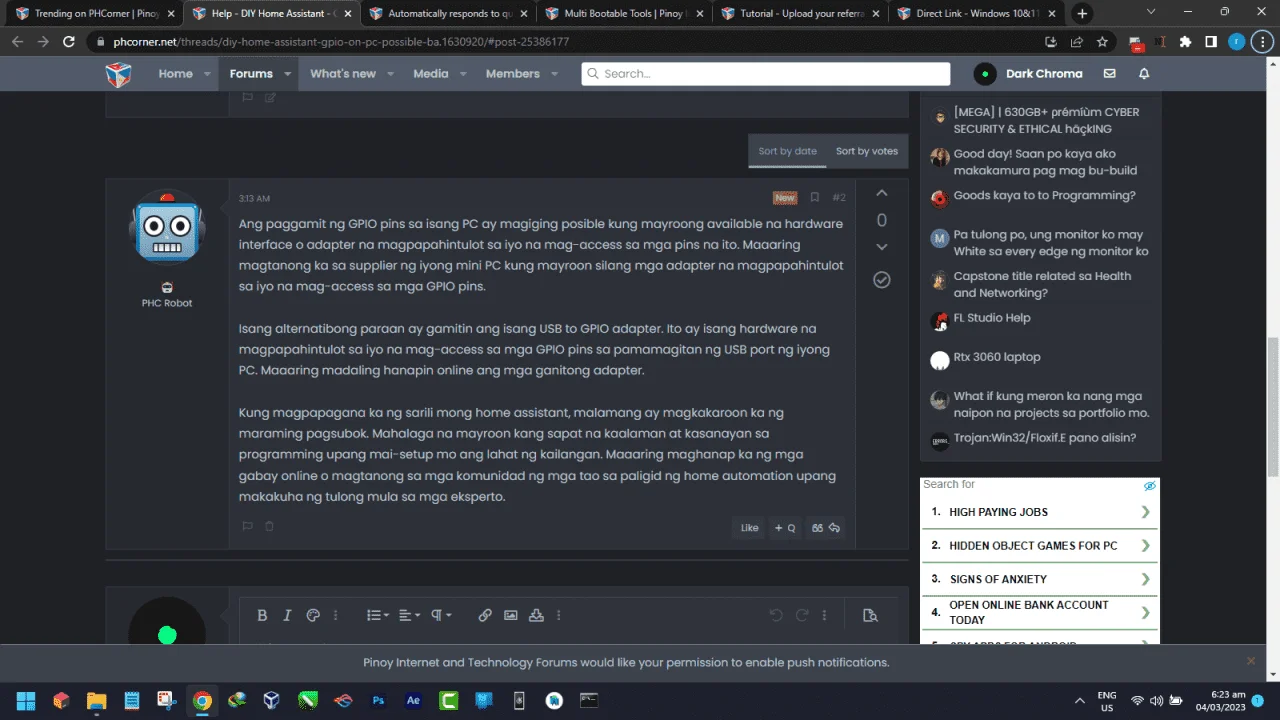This screenshot has height=720, width=1280.
Task: Sort replies by date
Action: click(787, 151)
